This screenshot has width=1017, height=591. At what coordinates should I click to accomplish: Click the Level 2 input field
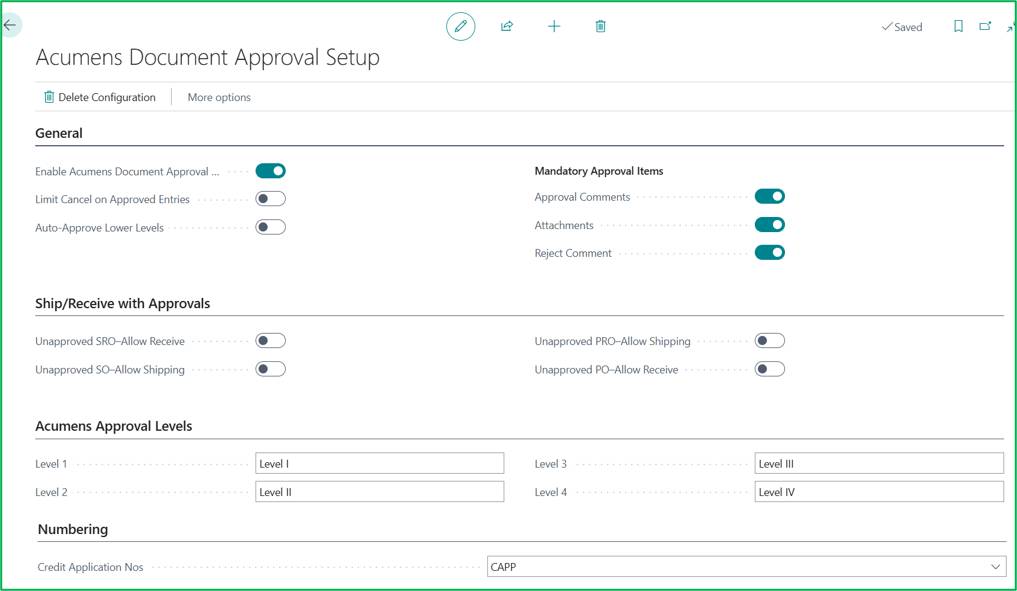coord(379,492)
